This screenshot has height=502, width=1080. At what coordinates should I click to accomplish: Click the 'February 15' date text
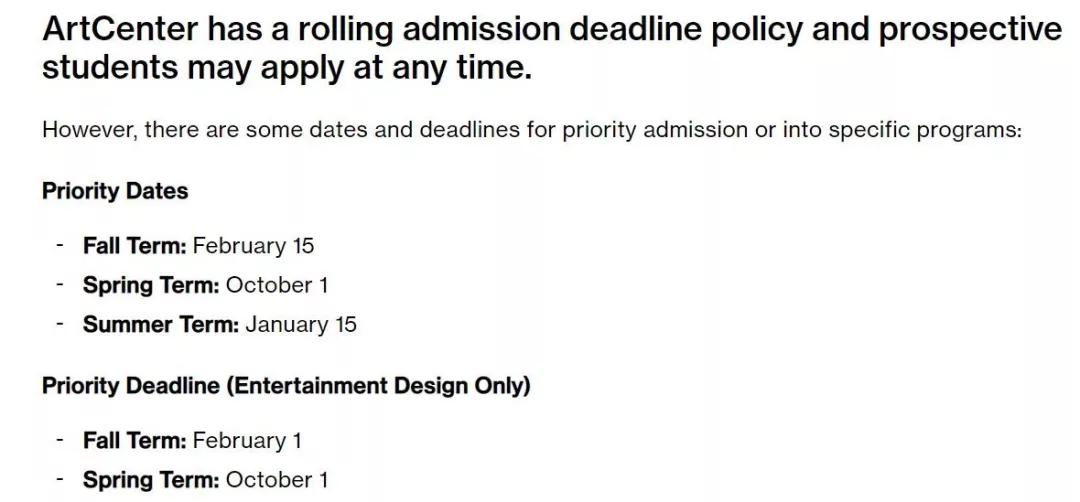tap(253, 246)
